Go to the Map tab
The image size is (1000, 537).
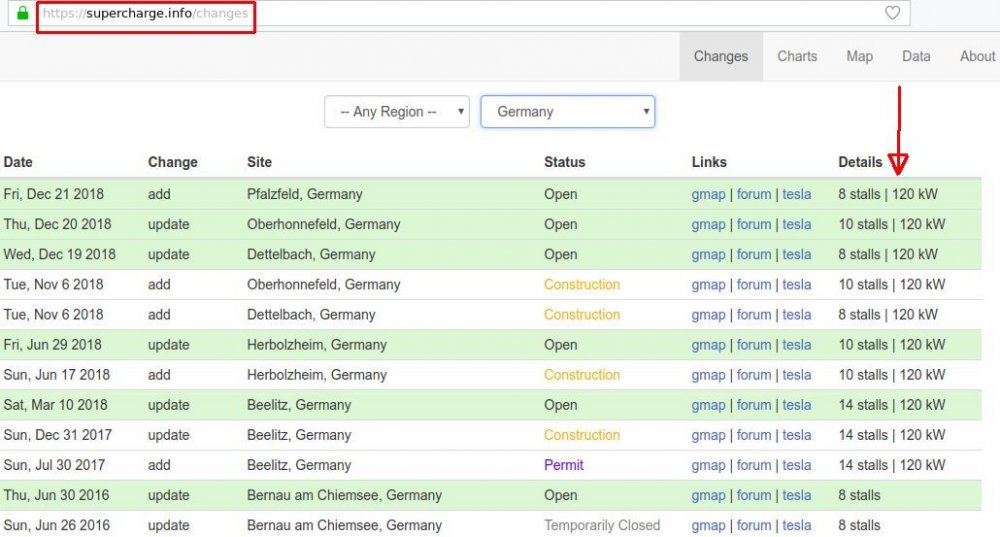[x=859, y=57]
